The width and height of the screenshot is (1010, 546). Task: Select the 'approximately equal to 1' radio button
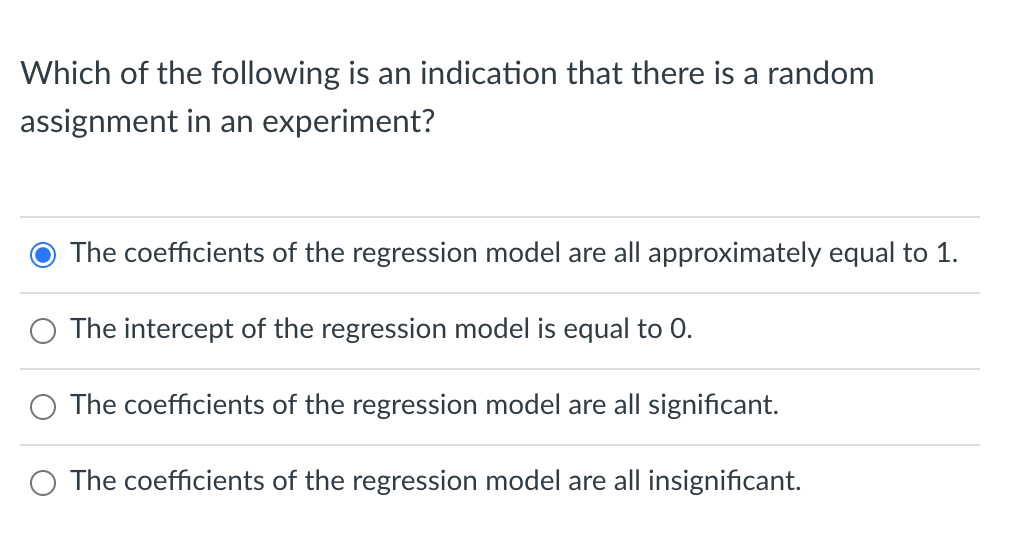coord(43,255)
